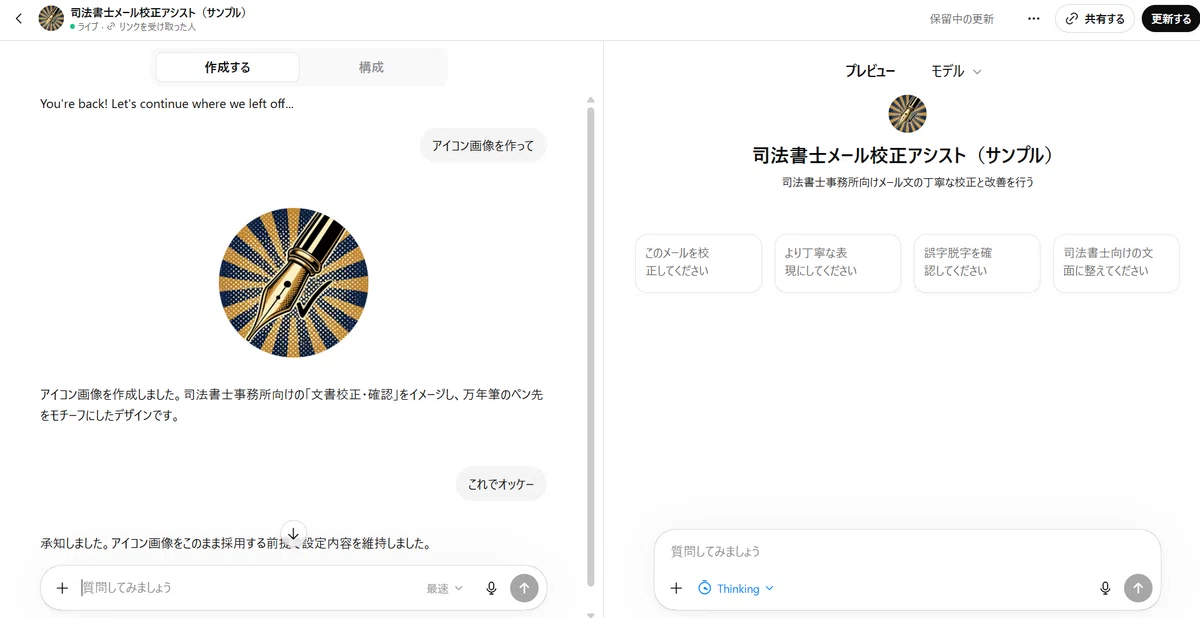Go back using the left arrow icon
The image size is (1200, 618).
pos(18,18)
